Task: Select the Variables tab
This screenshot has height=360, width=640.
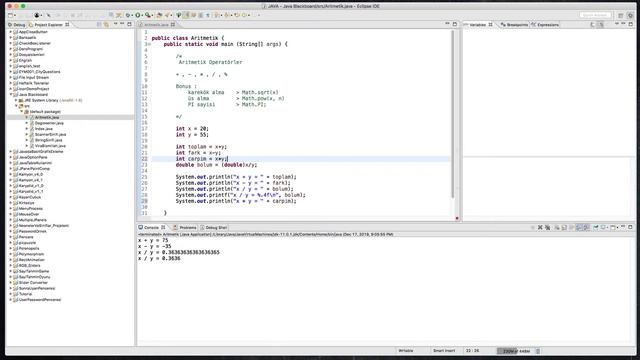Action: click(x=478, y=24)
